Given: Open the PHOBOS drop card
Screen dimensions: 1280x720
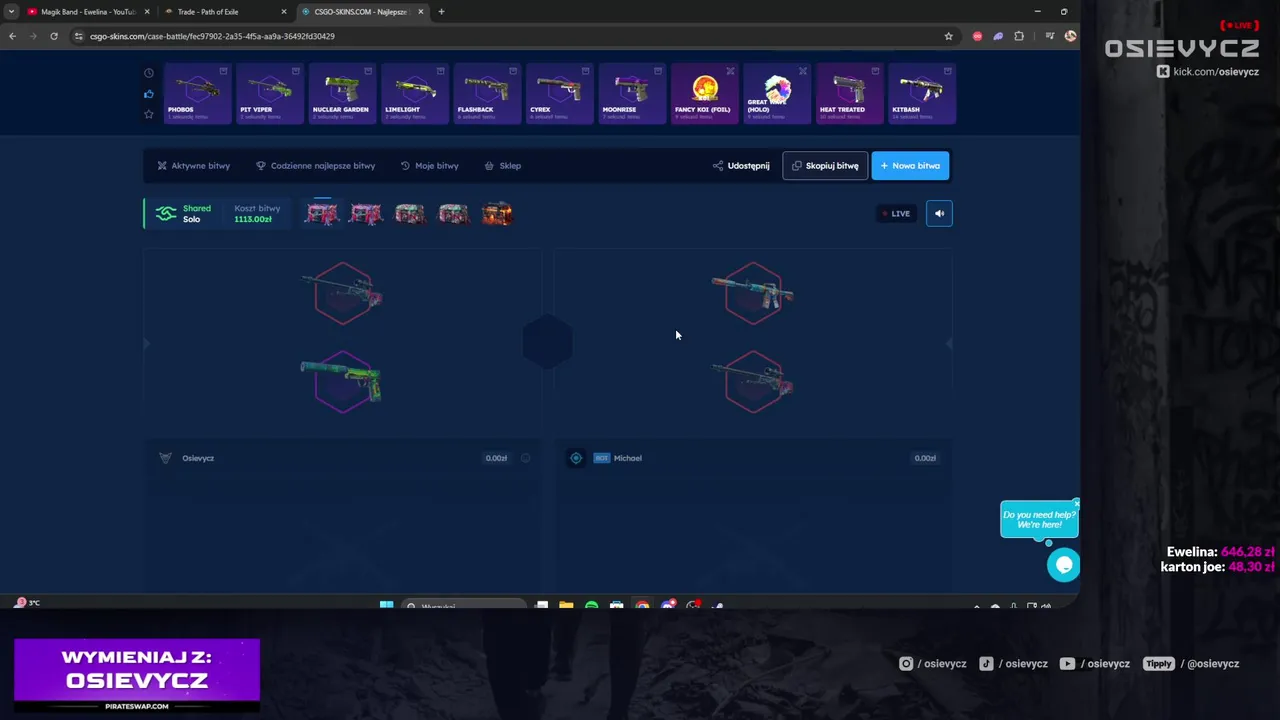Looking at the screenshot, I should point(197,94).
